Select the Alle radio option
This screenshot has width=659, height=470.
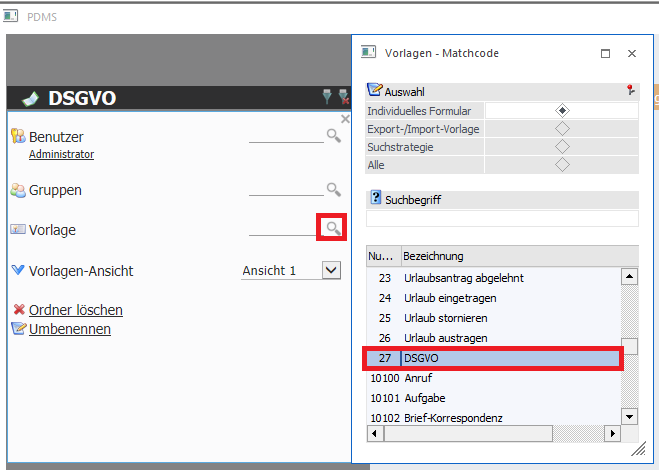click(562, 165)
